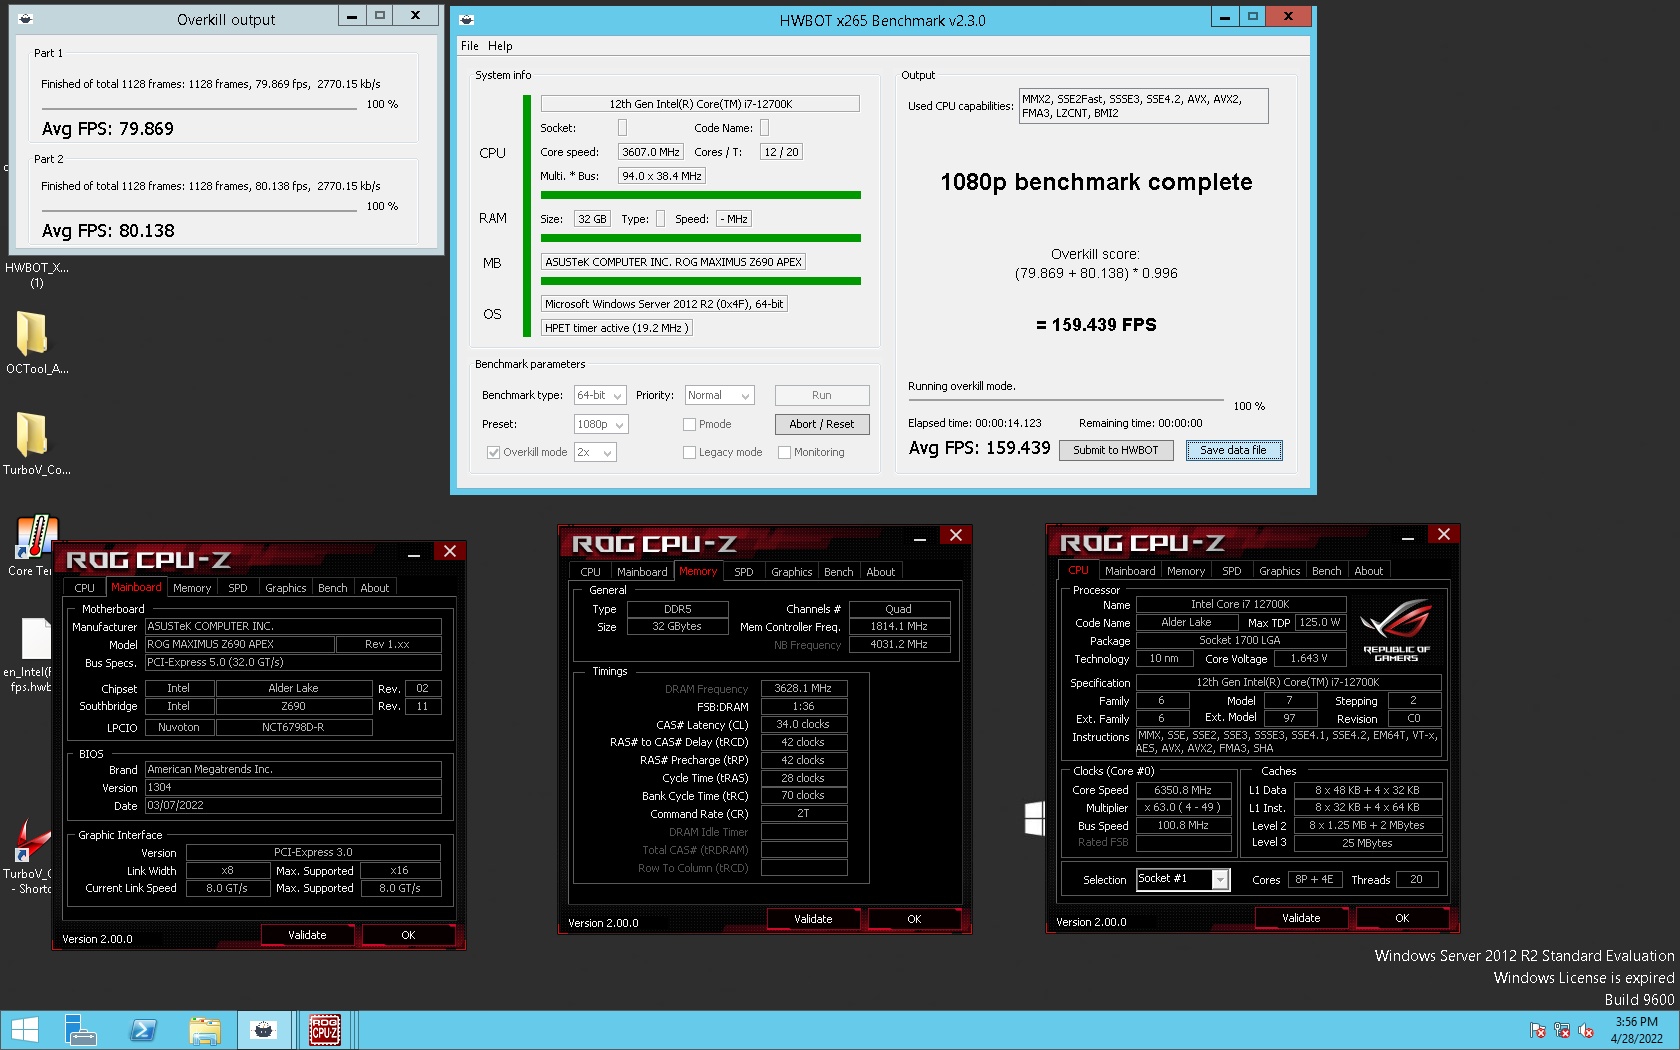Open the Priority Normal dropdown
1680x1050 pixels.
click(x=719, y=396)
